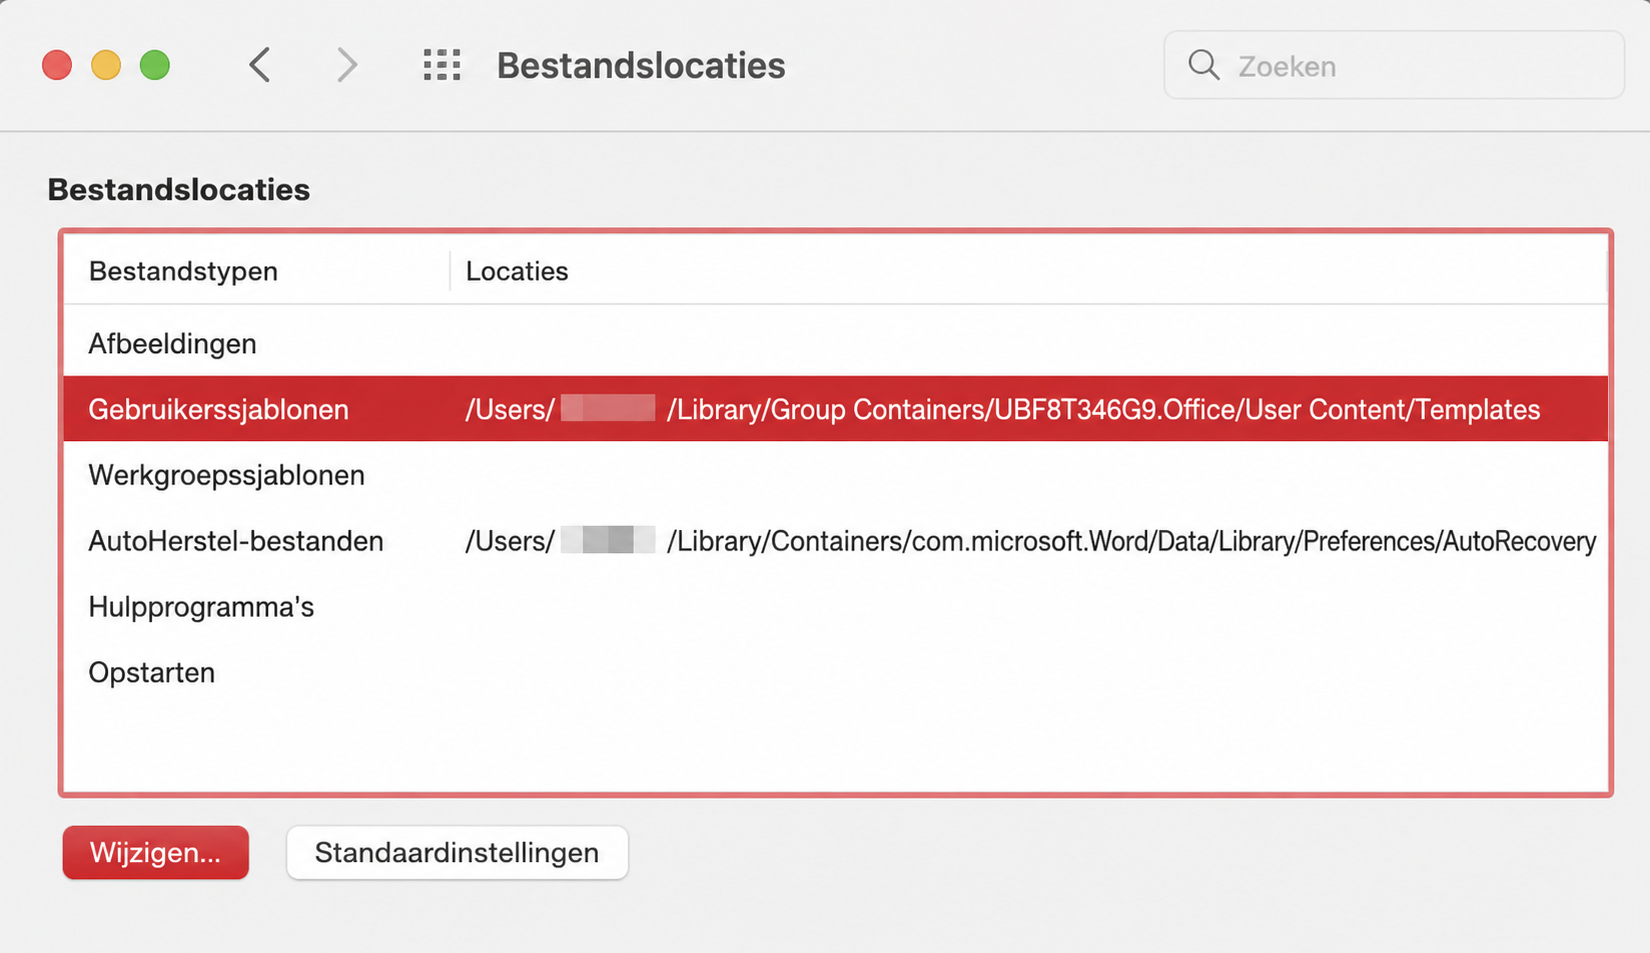This screenshot has width=1650, height=953.
Task: Click the Bestandstypen column header
Action: click(x=257, y=271)
